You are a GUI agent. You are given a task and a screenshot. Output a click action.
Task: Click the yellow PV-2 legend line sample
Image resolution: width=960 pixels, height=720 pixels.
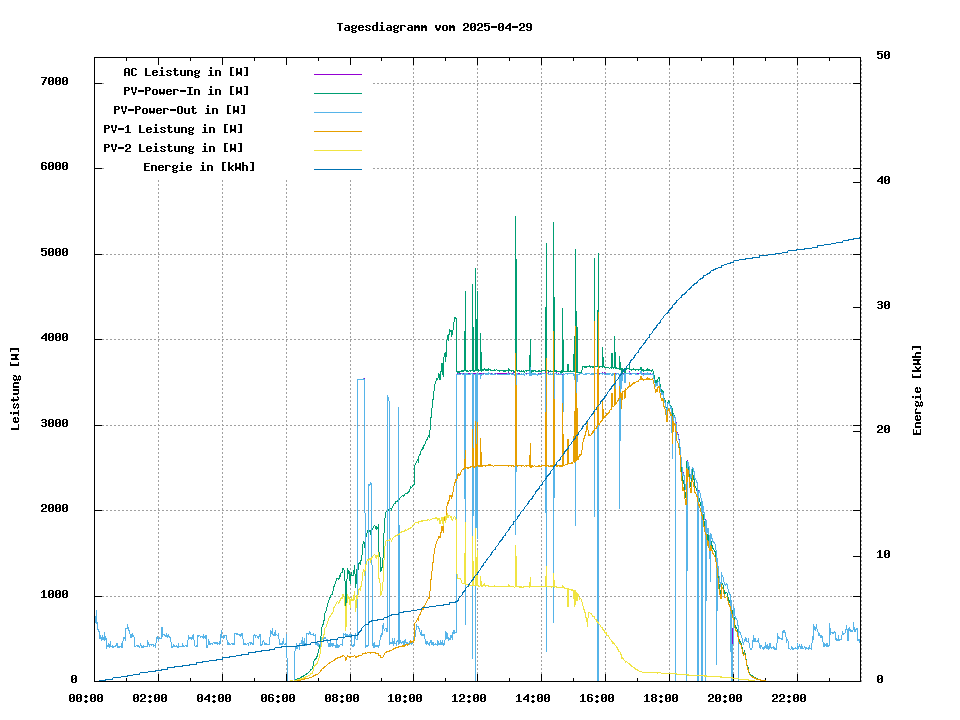337,149
